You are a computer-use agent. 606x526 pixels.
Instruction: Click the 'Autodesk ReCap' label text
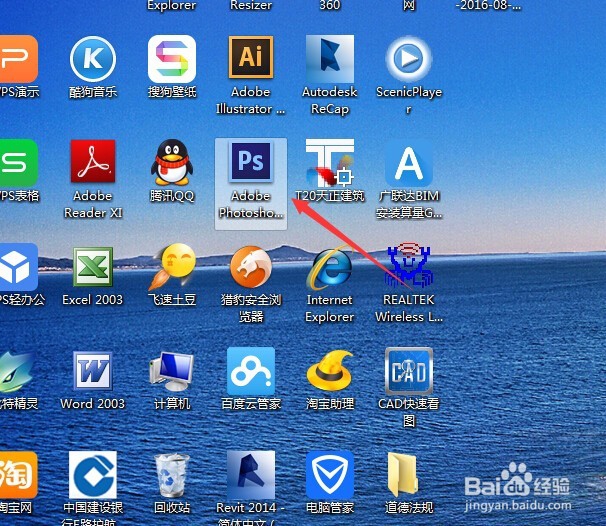pos(330,100)
